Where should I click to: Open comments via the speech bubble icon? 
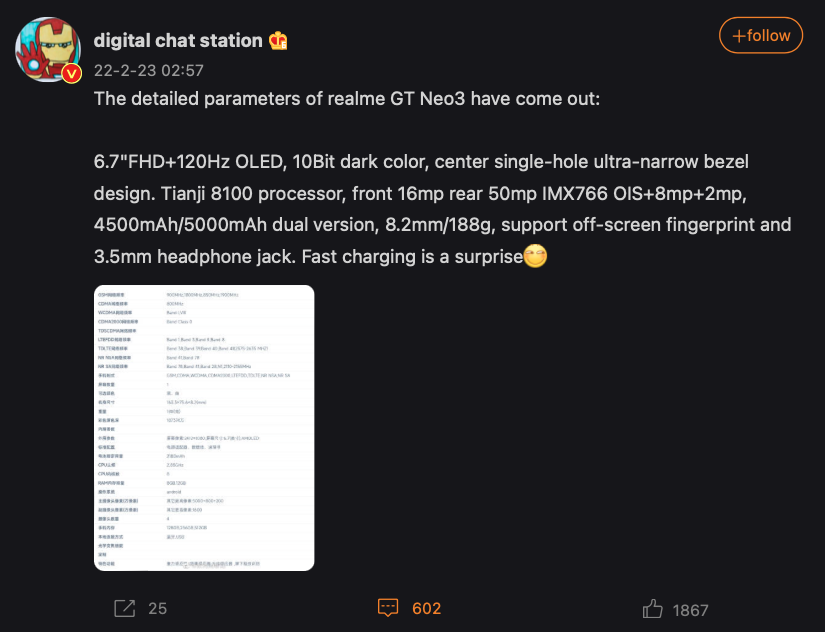pyautogui.click(x=389, y=608)
